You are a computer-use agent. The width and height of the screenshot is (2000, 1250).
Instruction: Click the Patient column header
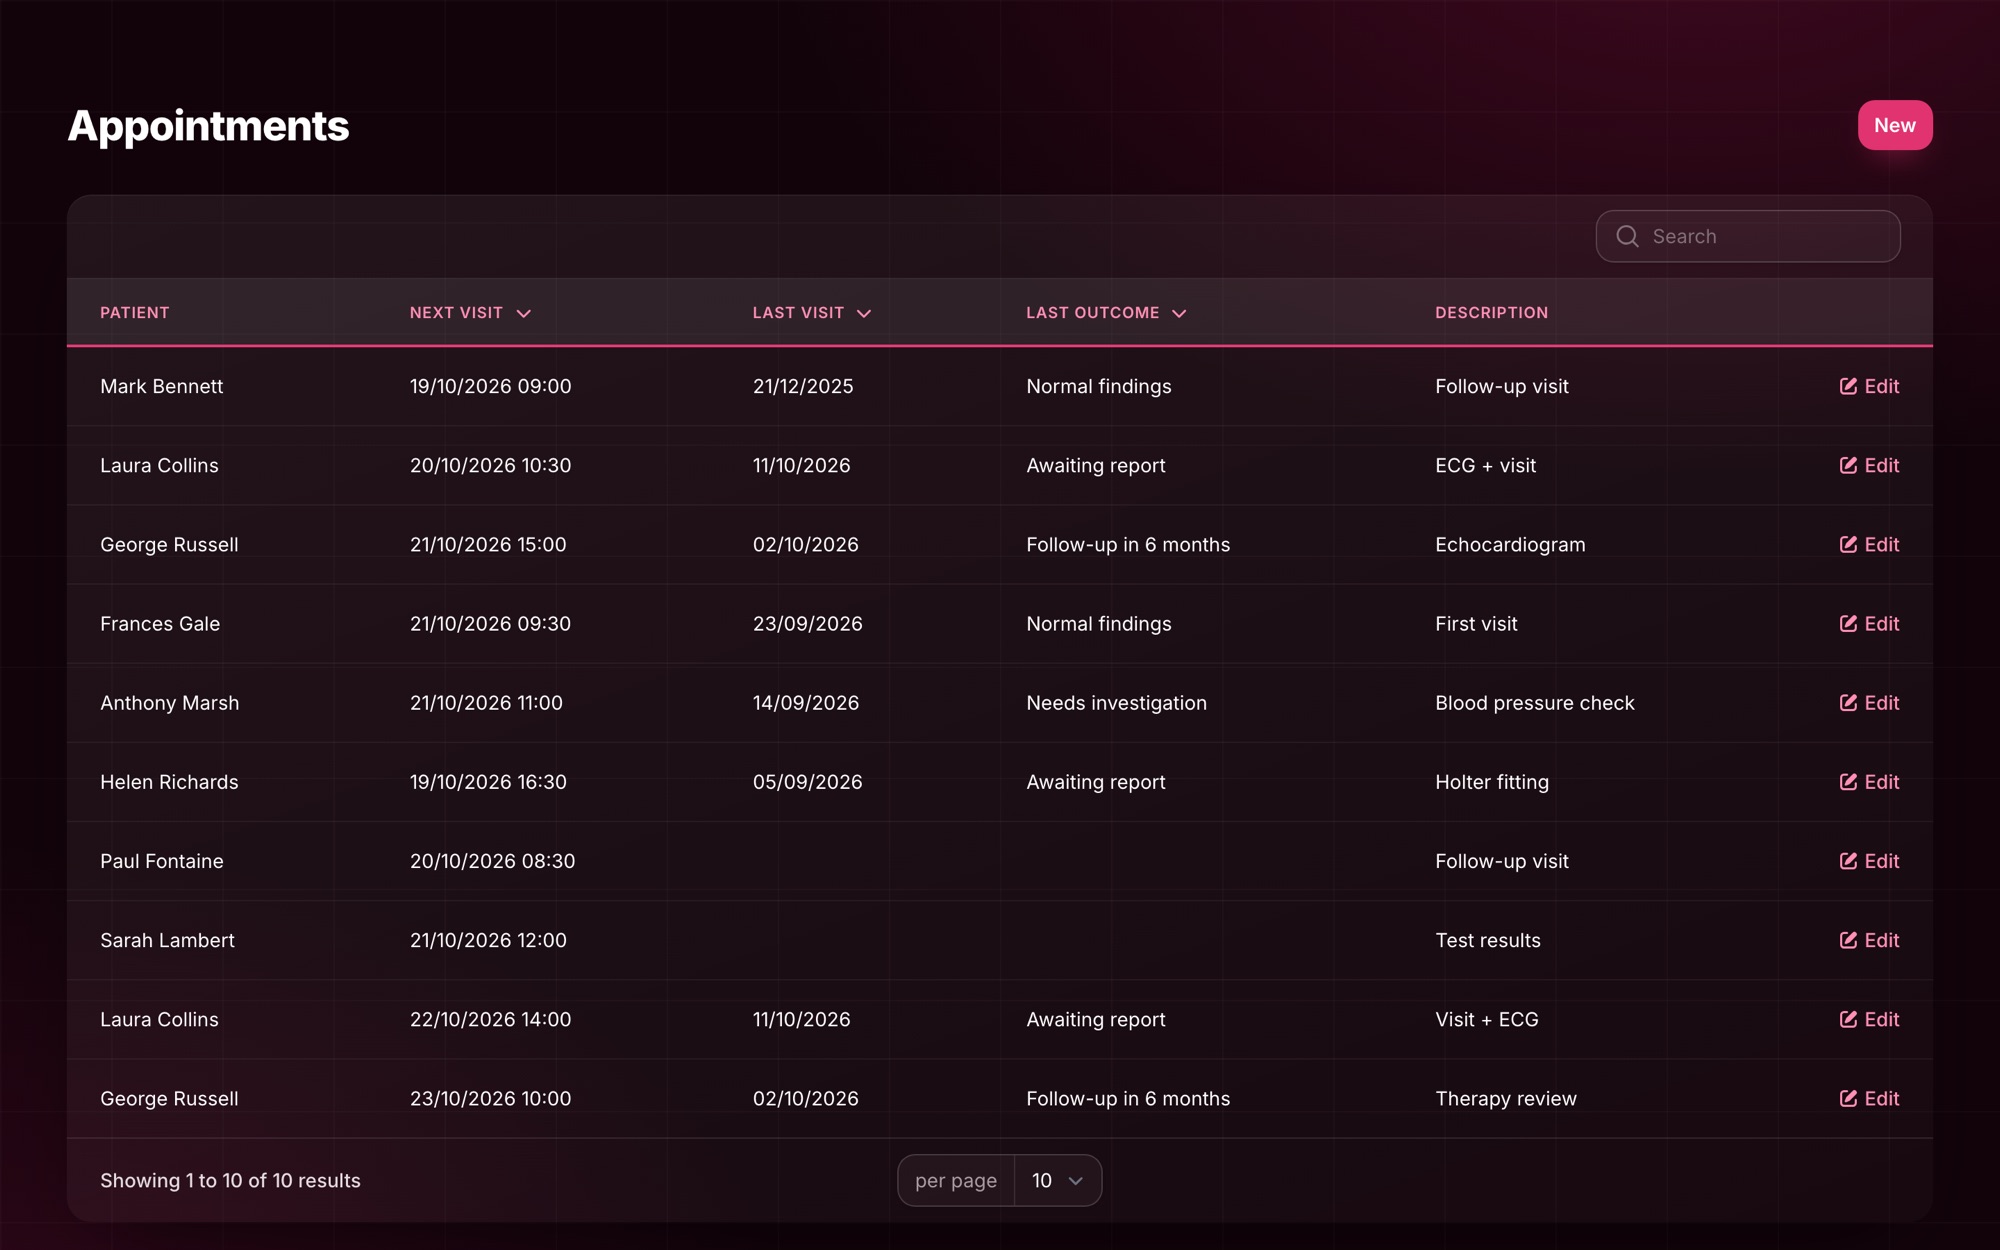[135, 313]
